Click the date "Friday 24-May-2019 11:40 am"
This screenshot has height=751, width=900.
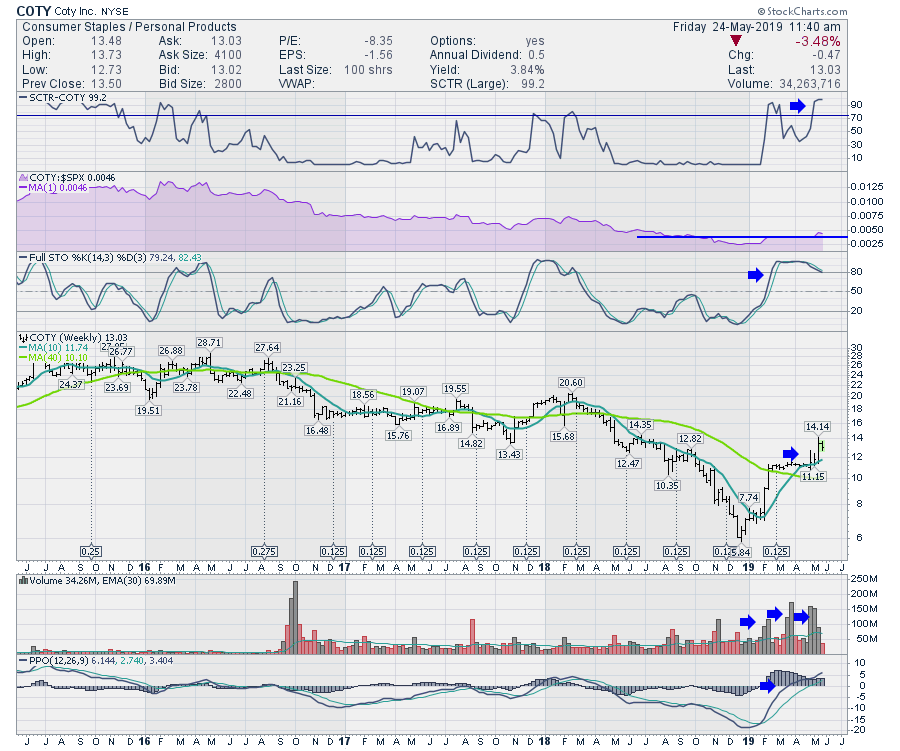click(757, 27)
